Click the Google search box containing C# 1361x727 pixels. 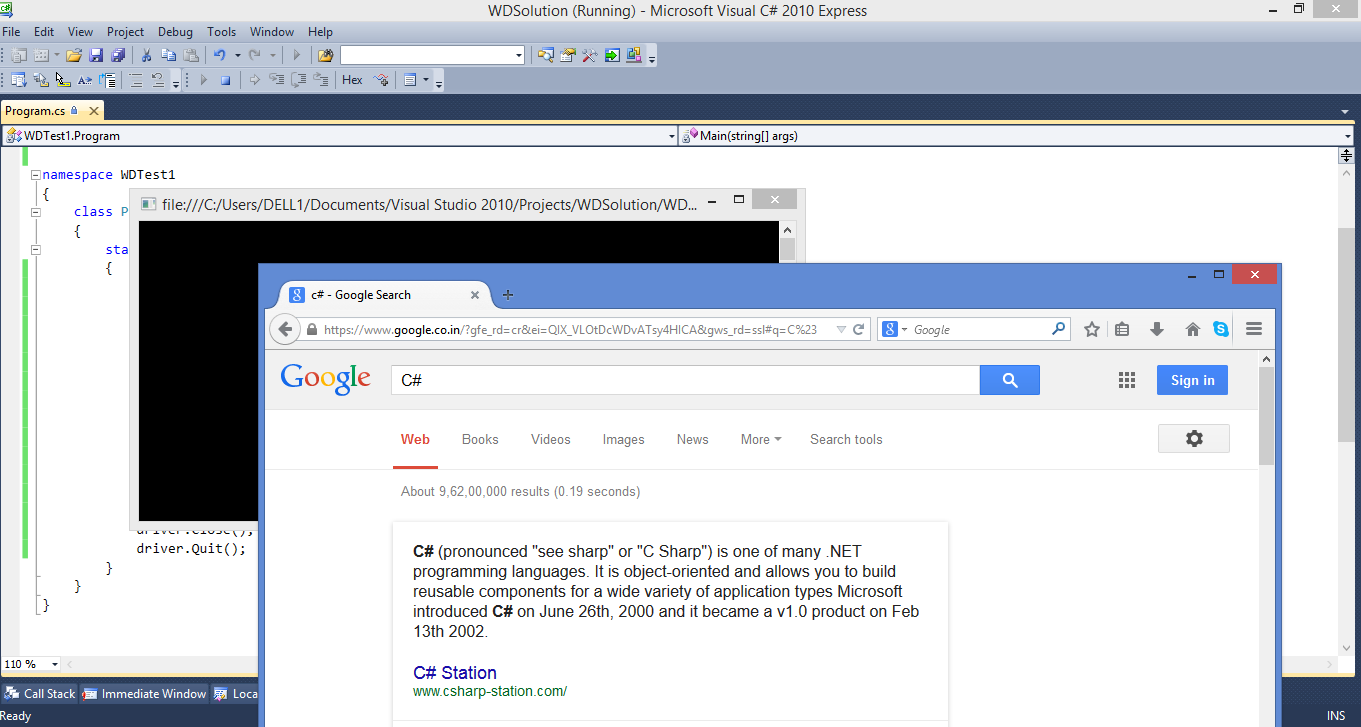[x=685, y=380]
